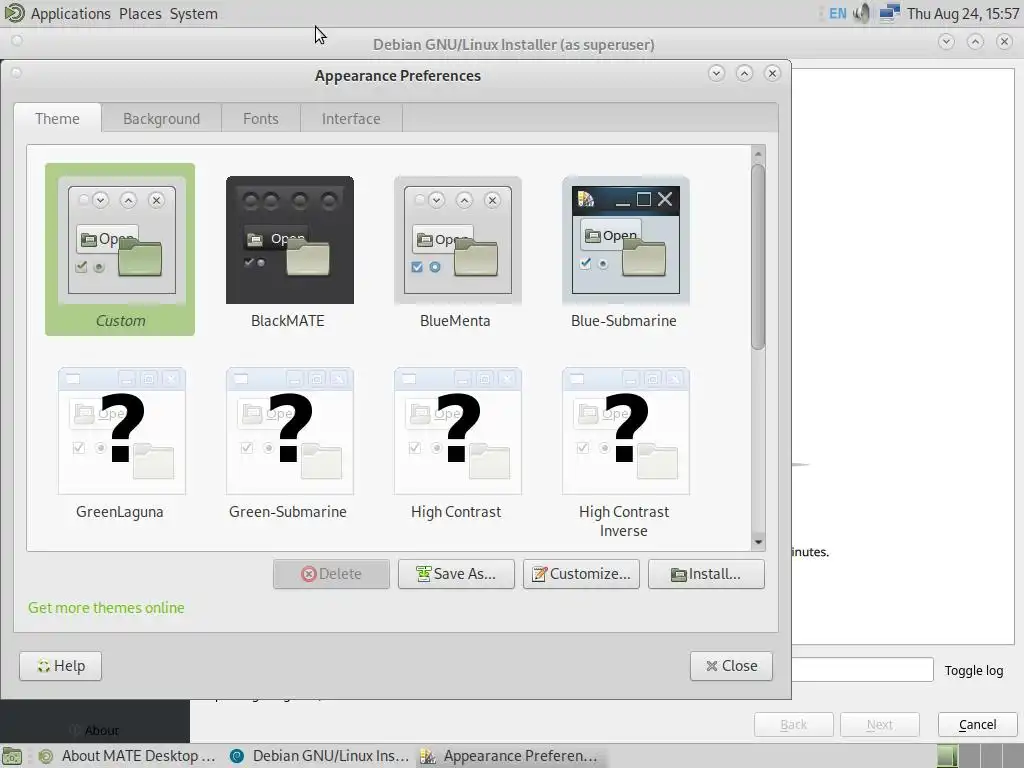
Task: Click the installer window's close icon
Action: [x=1004, y=42]
